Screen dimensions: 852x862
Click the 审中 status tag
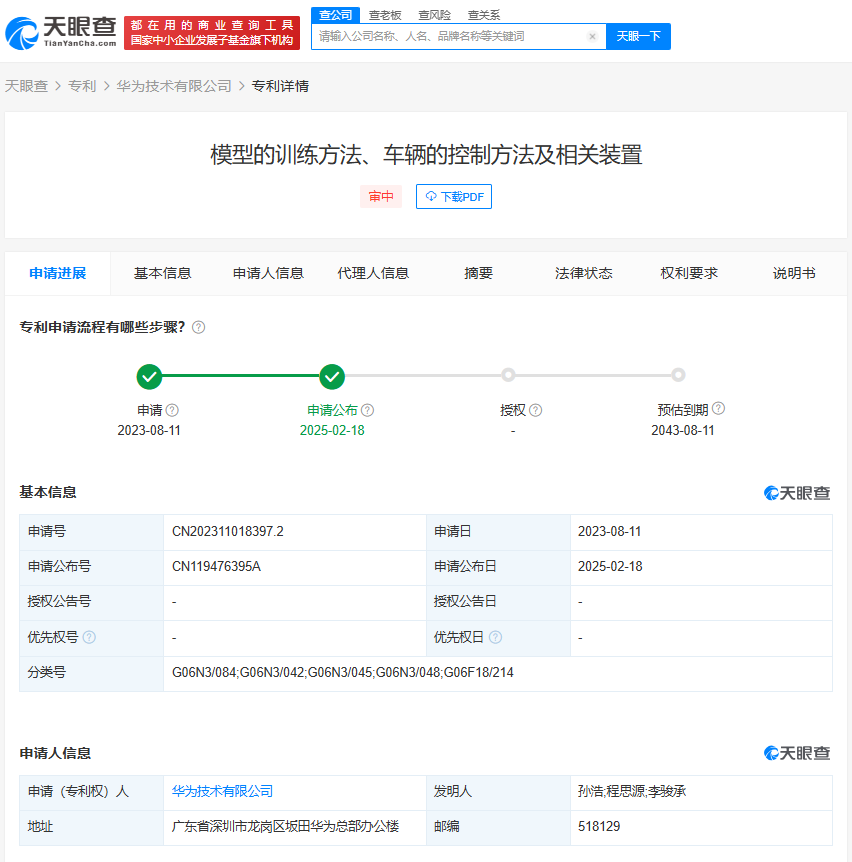coord(381,197)
